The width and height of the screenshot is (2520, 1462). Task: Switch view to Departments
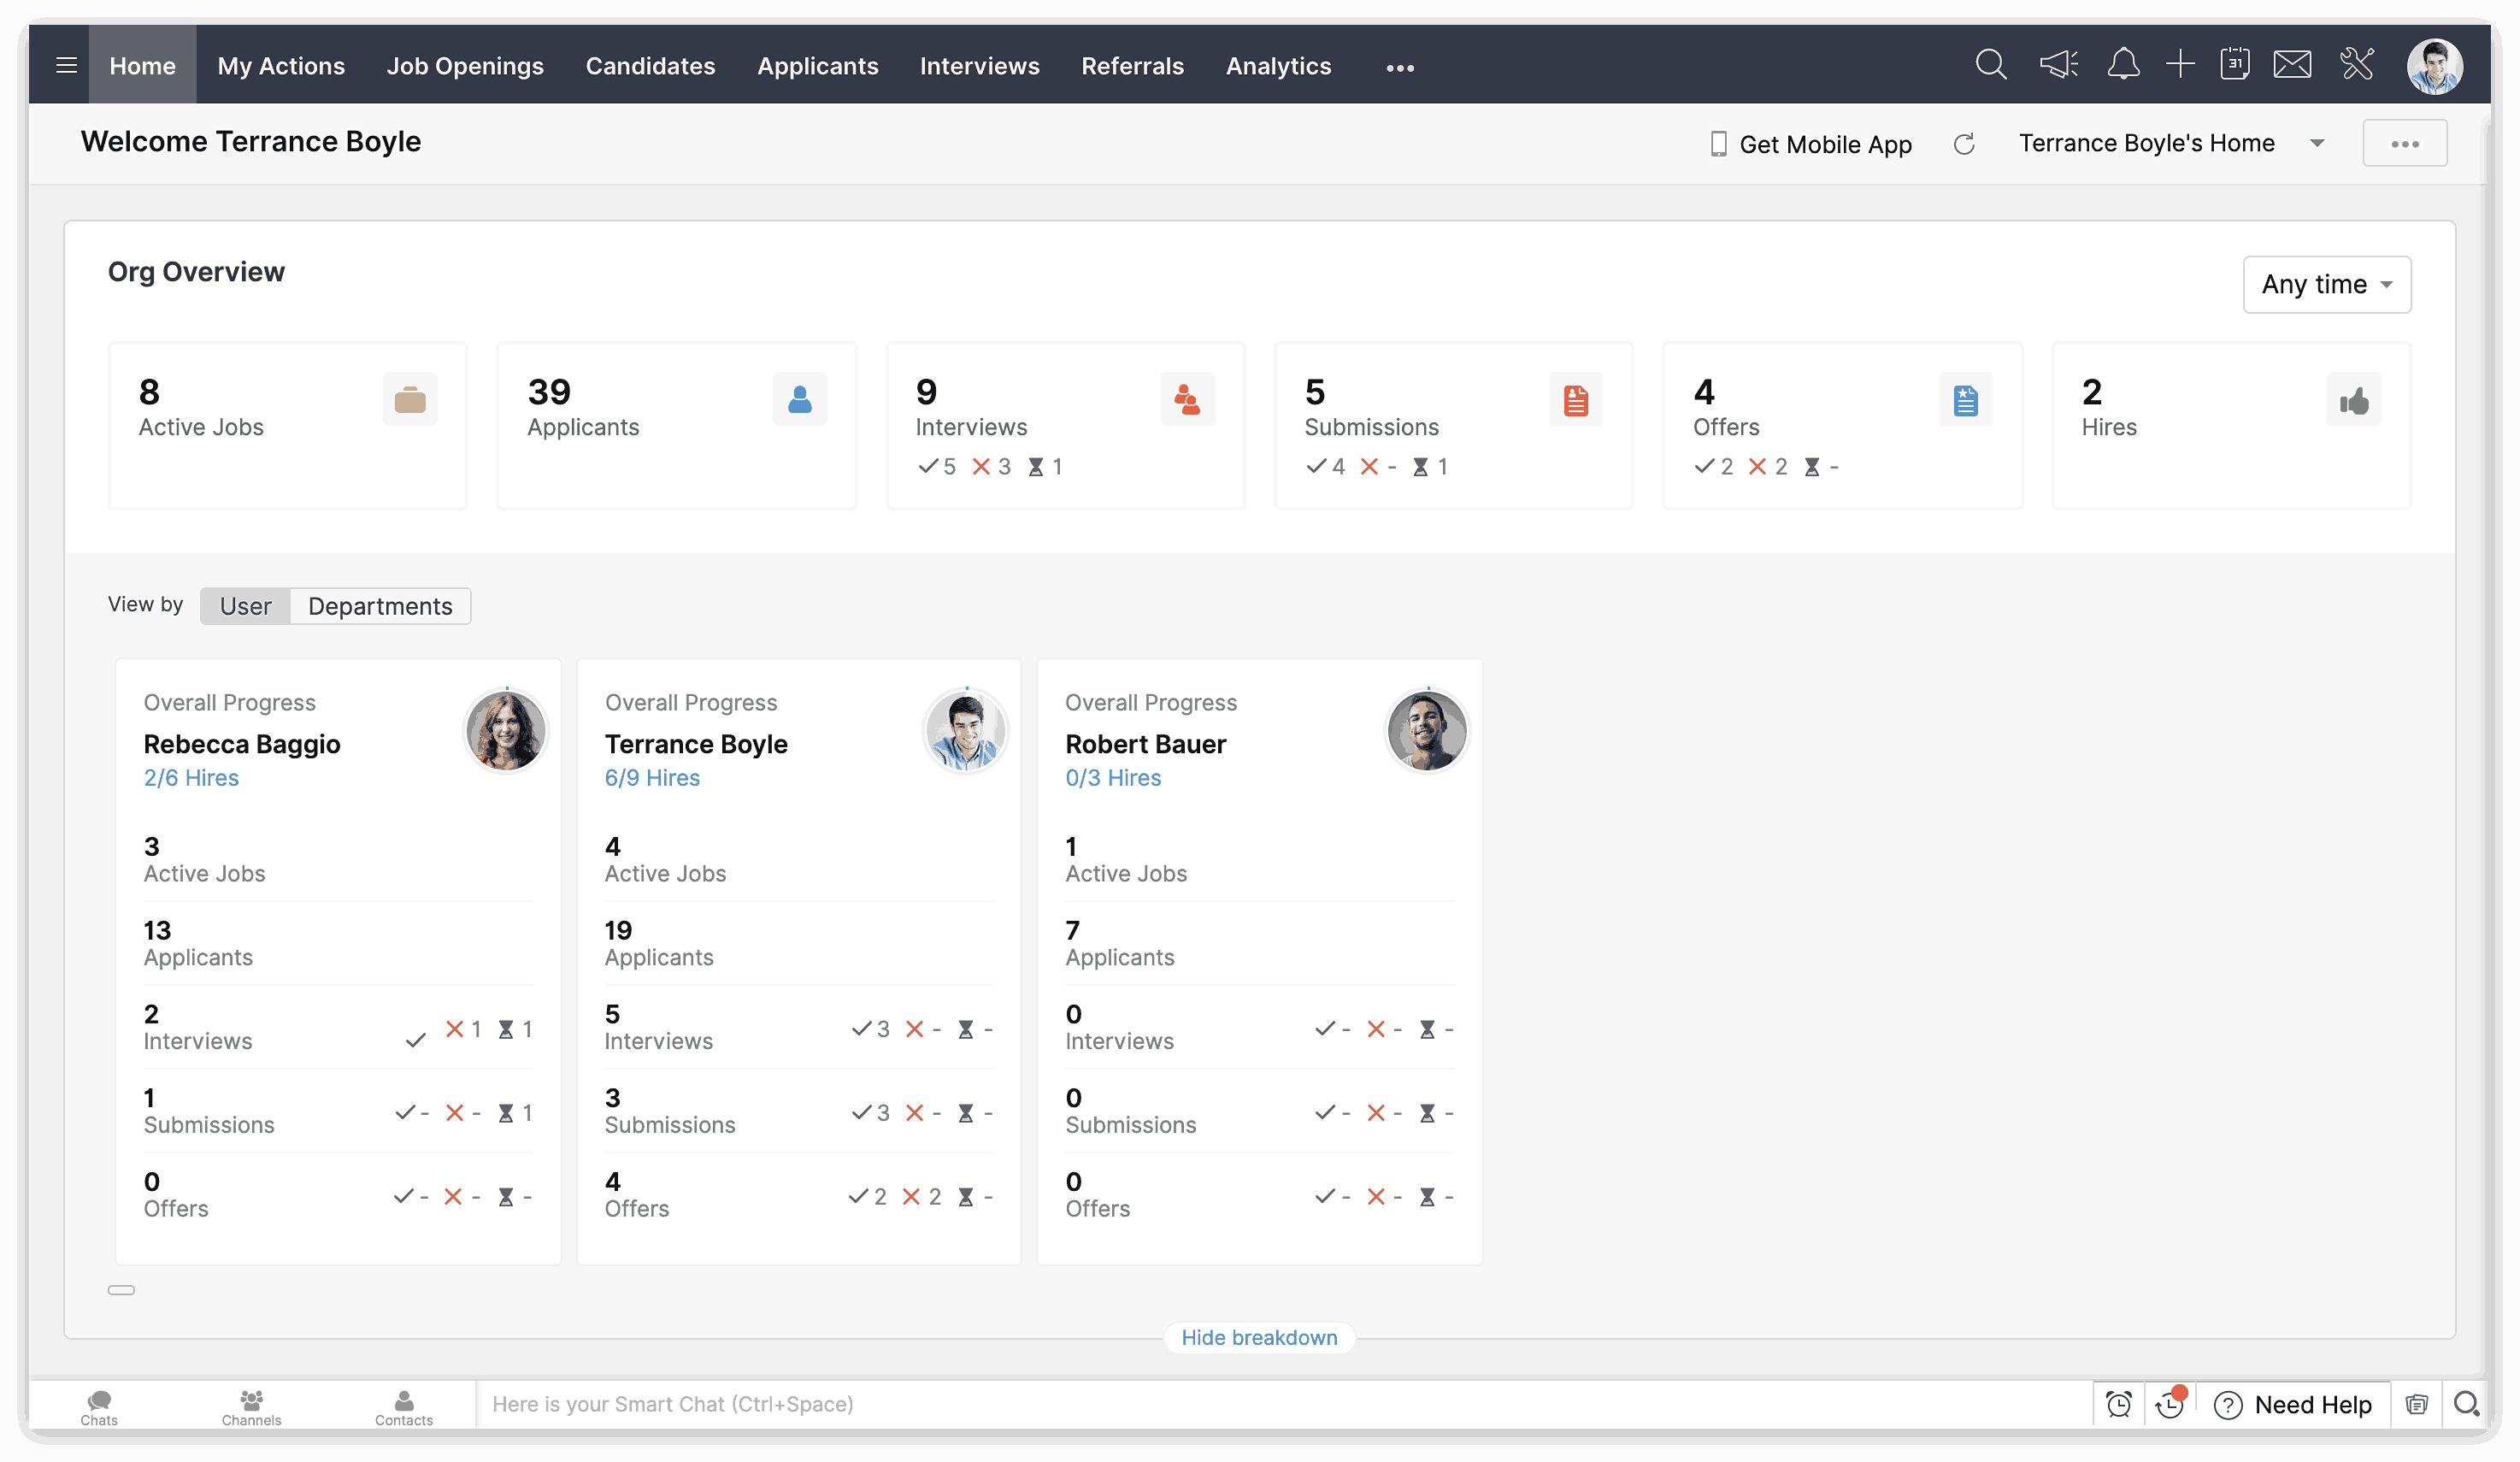point(380,606)
